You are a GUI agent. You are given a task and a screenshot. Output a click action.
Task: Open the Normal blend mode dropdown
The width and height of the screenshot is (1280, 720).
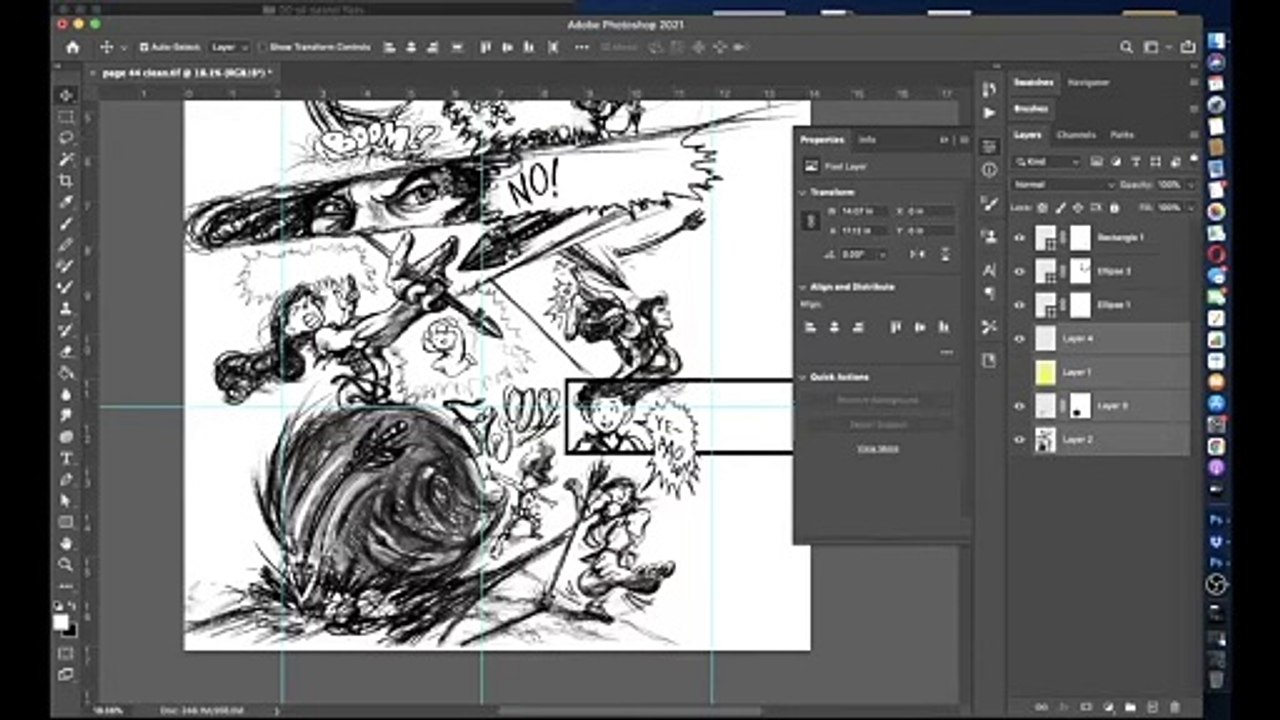click(x=1064, y=184)
